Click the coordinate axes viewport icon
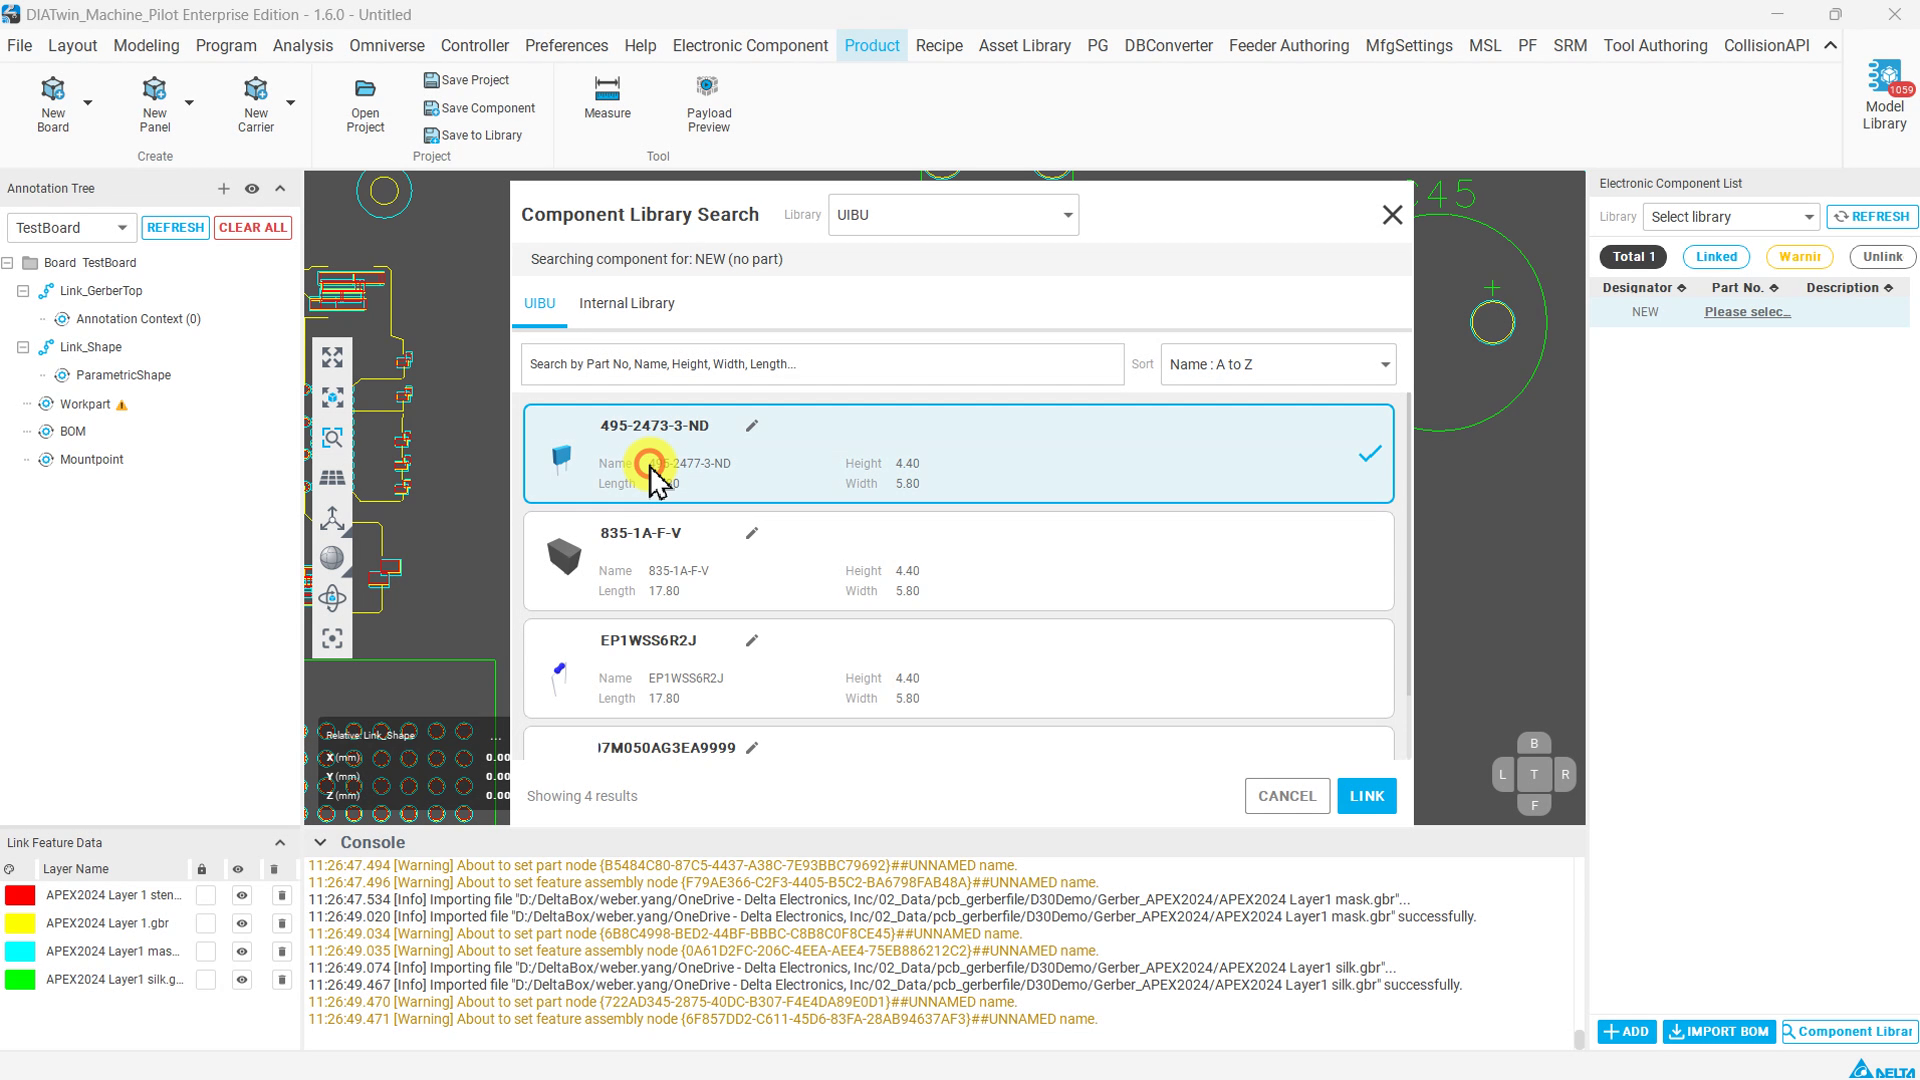The width and height of the screenshot is (1920, 1080). click(332, 518)
